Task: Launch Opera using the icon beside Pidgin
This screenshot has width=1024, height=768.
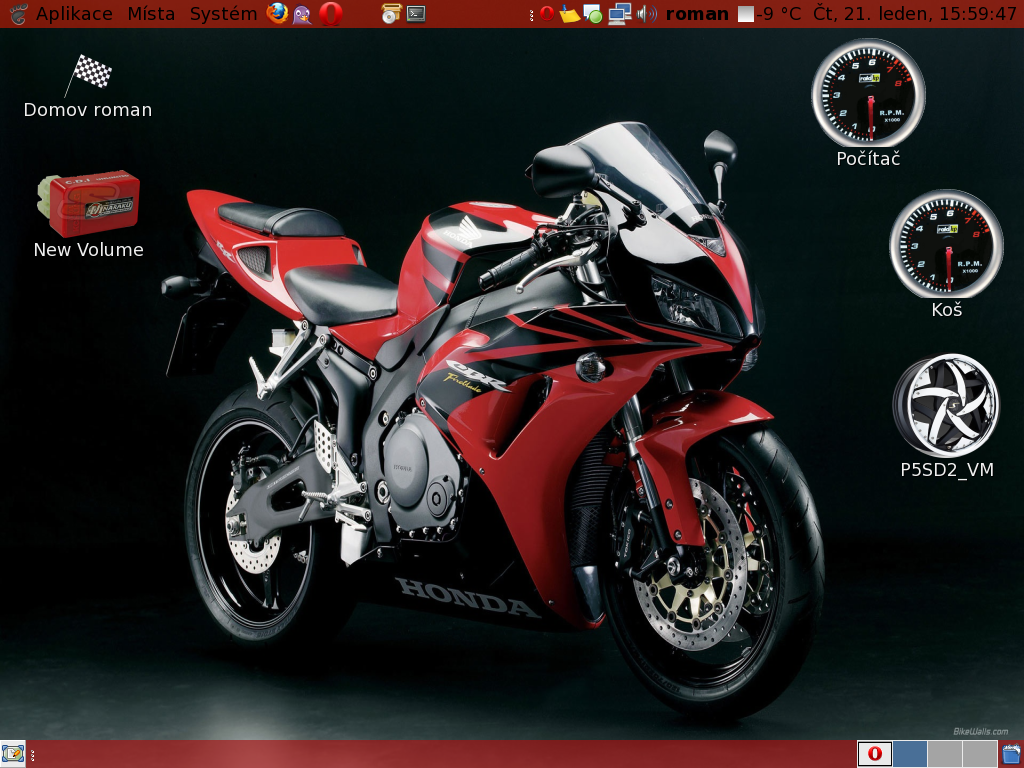Action: click(331, 14)
